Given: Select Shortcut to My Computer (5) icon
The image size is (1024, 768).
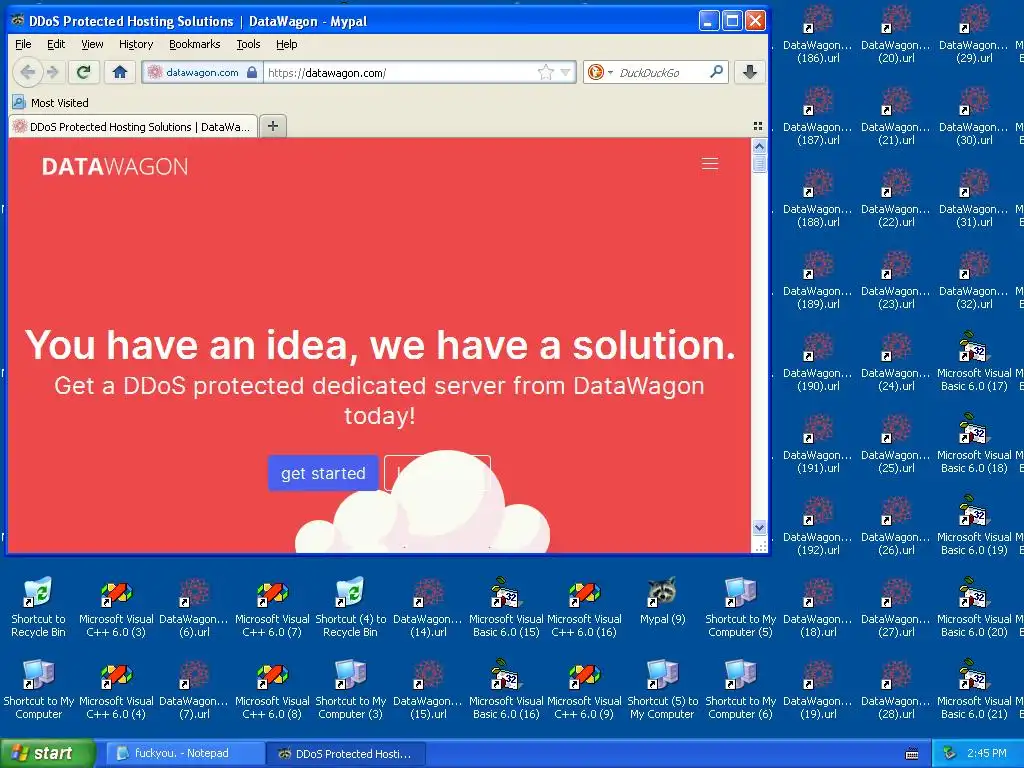Looking at the screenshot, I should (x=741, y=607).
